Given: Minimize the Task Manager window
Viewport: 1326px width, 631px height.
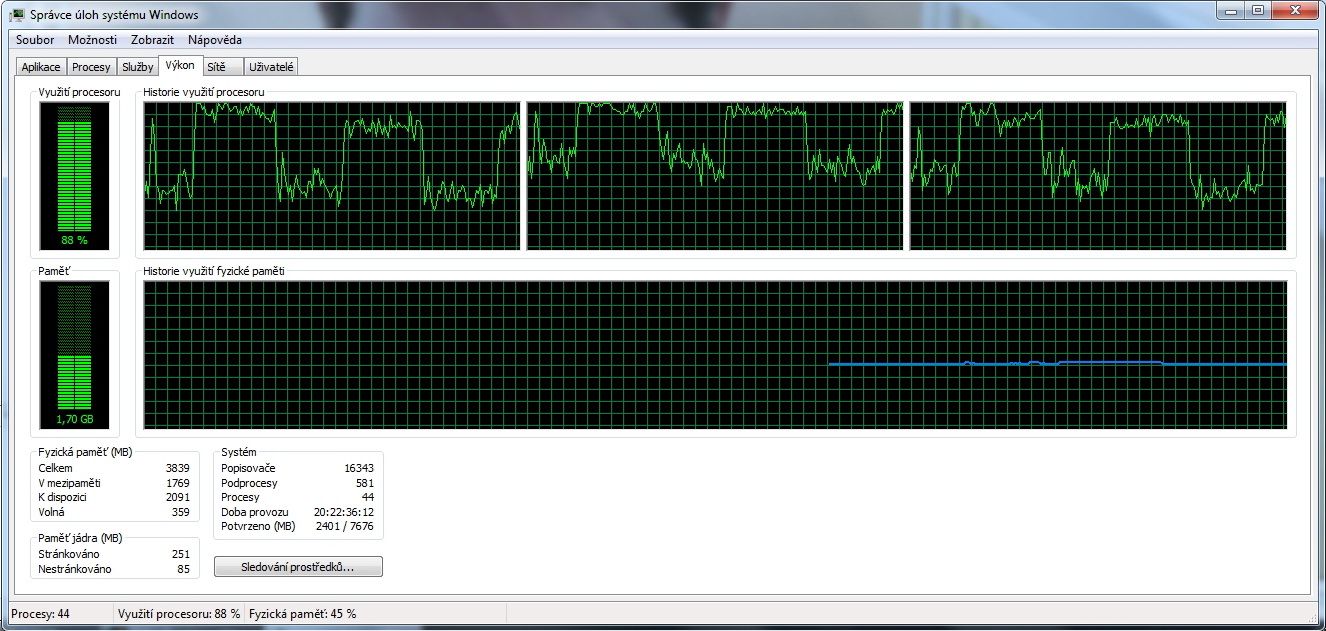Looking at the screenshot, I should (1232, 11).
